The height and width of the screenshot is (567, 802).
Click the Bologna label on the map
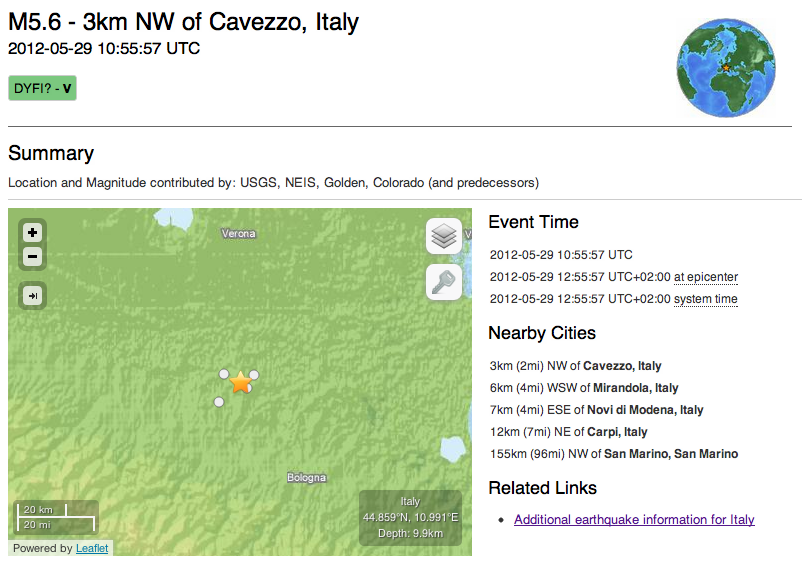[306, 478]
